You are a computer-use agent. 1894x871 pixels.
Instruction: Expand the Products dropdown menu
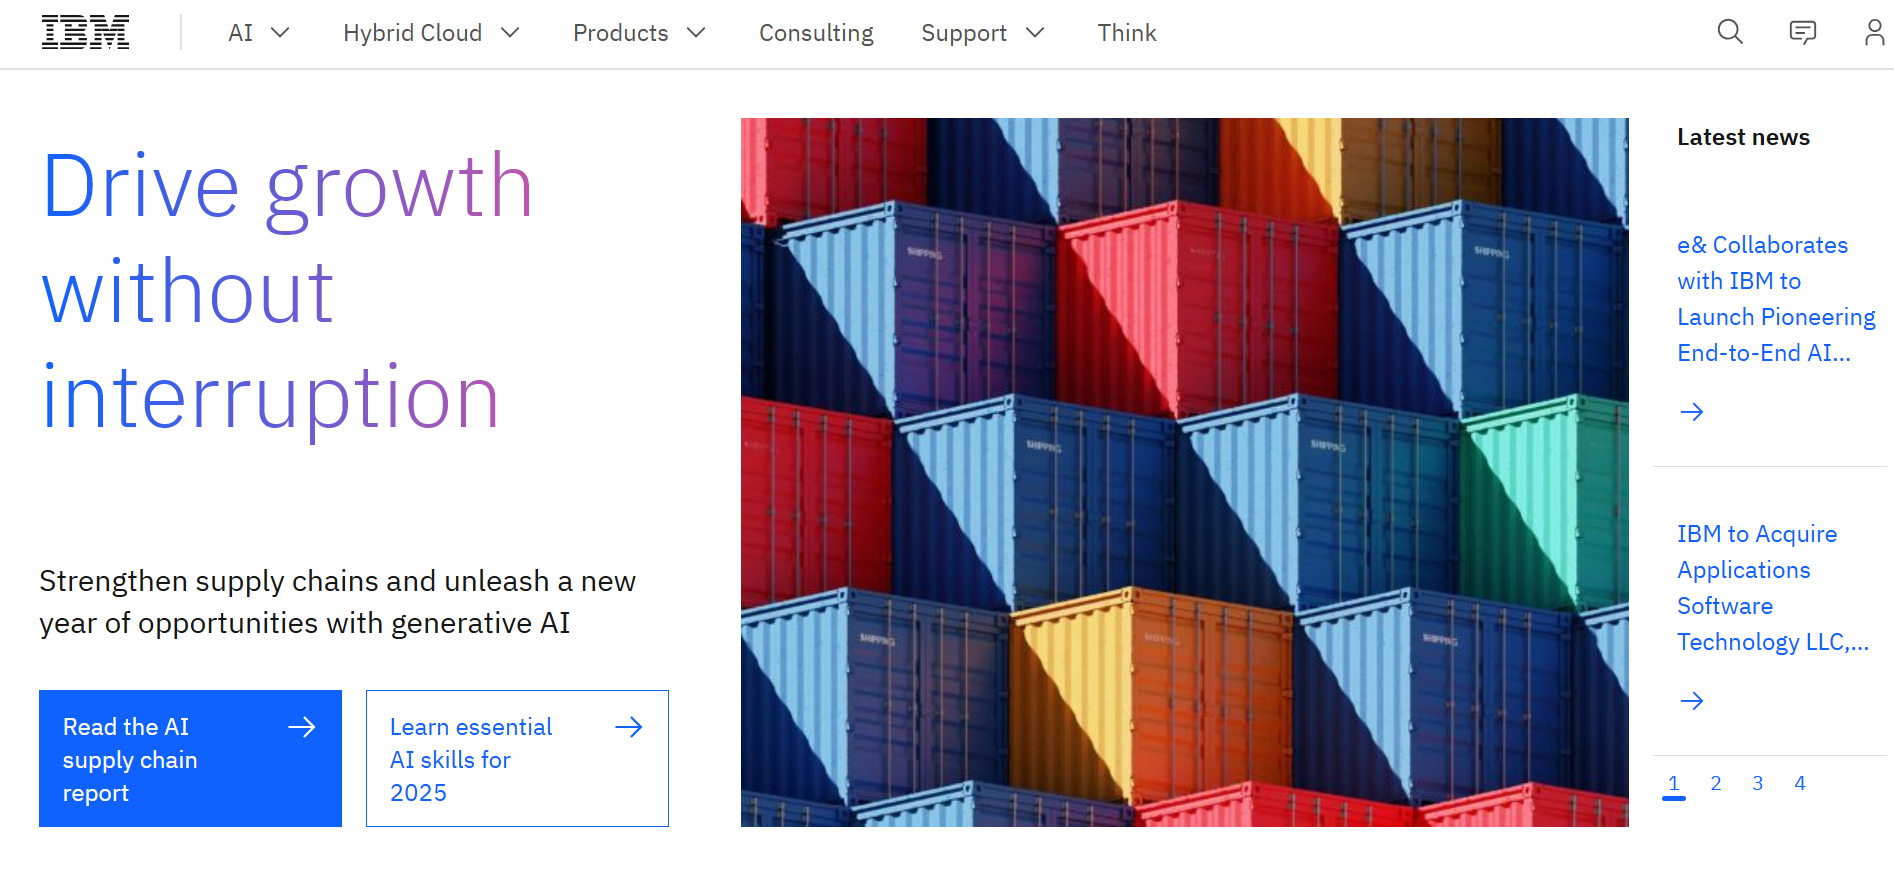pyautogui.click(x=639, y=33)
